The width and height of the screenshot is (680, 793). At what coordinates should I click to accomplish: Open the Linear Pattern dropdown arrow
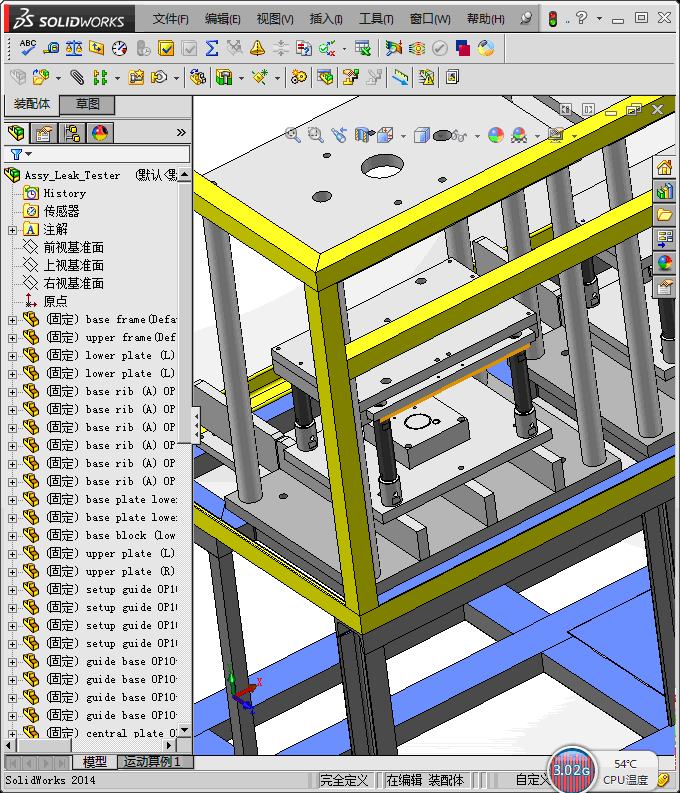coord(117,78)
